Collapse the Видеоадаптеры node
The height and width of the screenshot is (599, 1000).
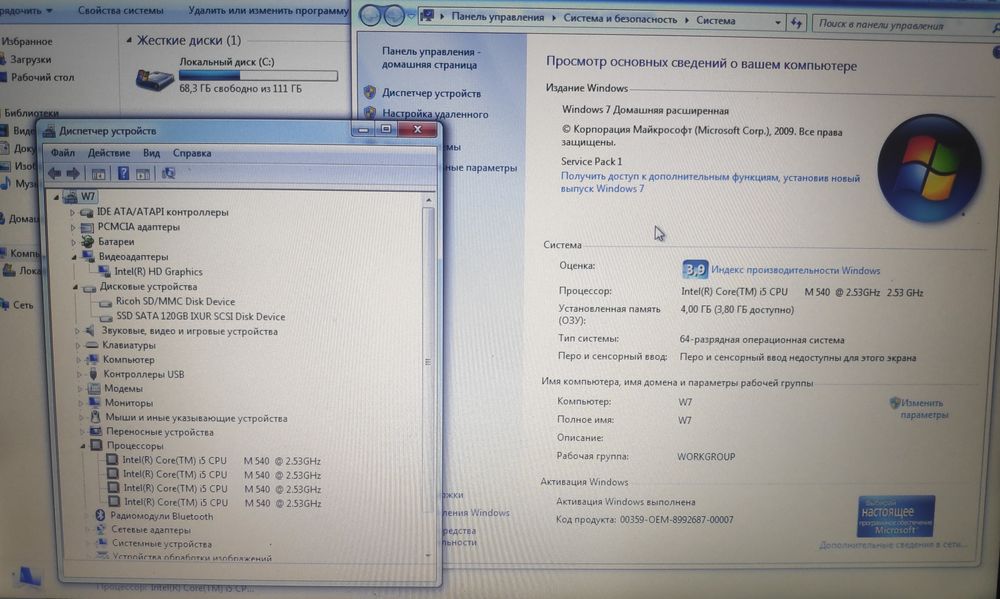click(x=74, y=257)
